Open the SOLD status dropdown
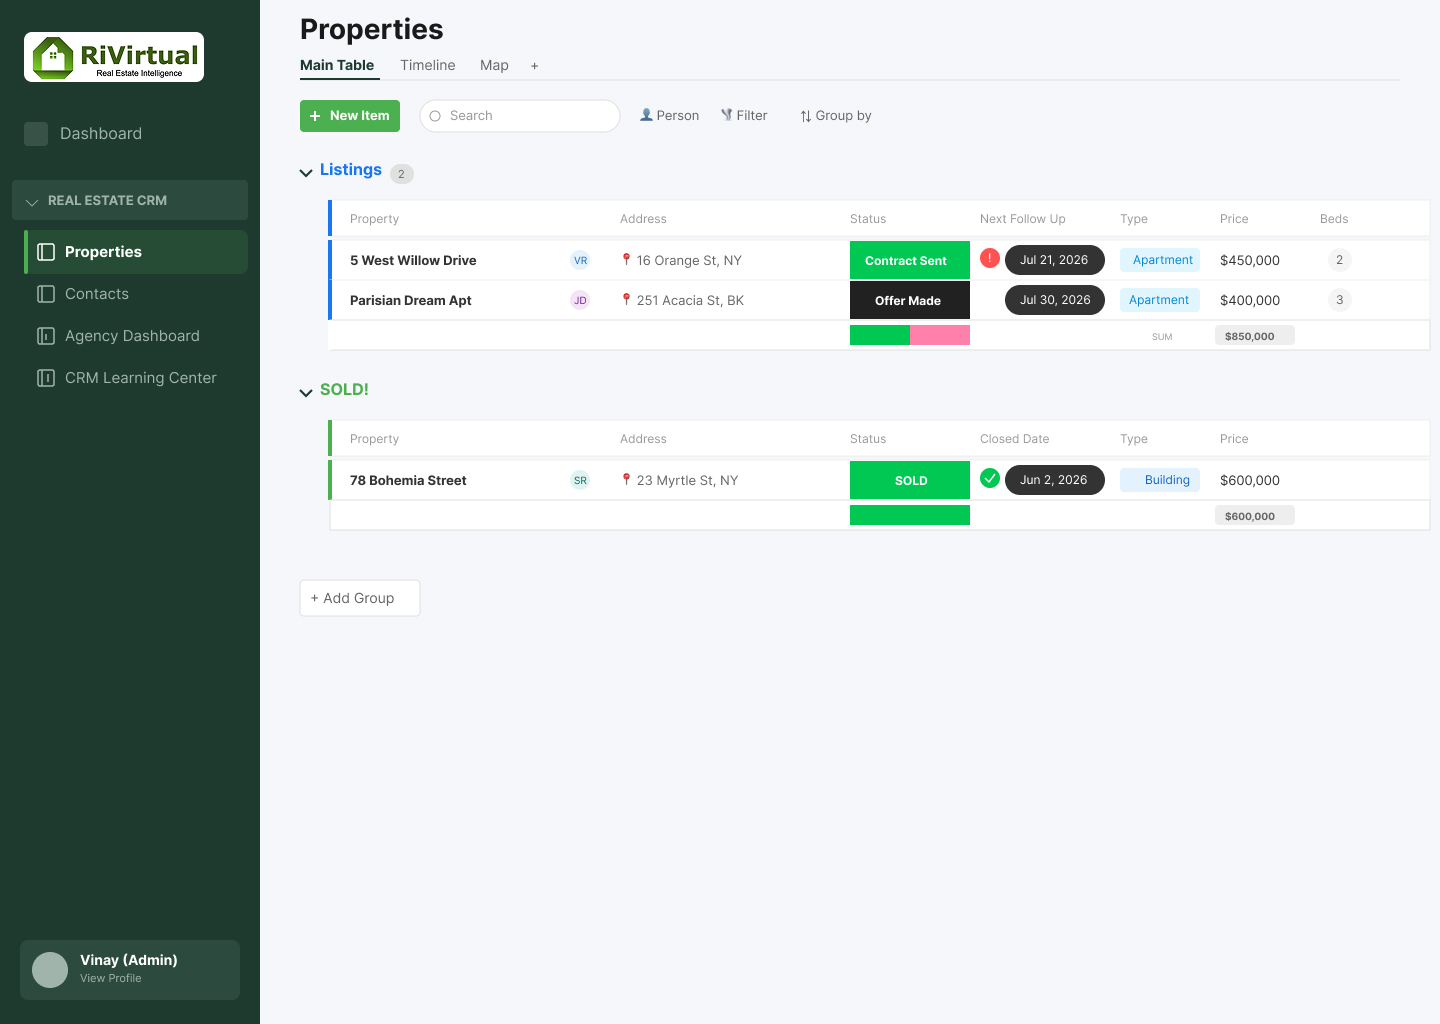Screen dimensions: 1440x1024 click(x=910, y=480)
